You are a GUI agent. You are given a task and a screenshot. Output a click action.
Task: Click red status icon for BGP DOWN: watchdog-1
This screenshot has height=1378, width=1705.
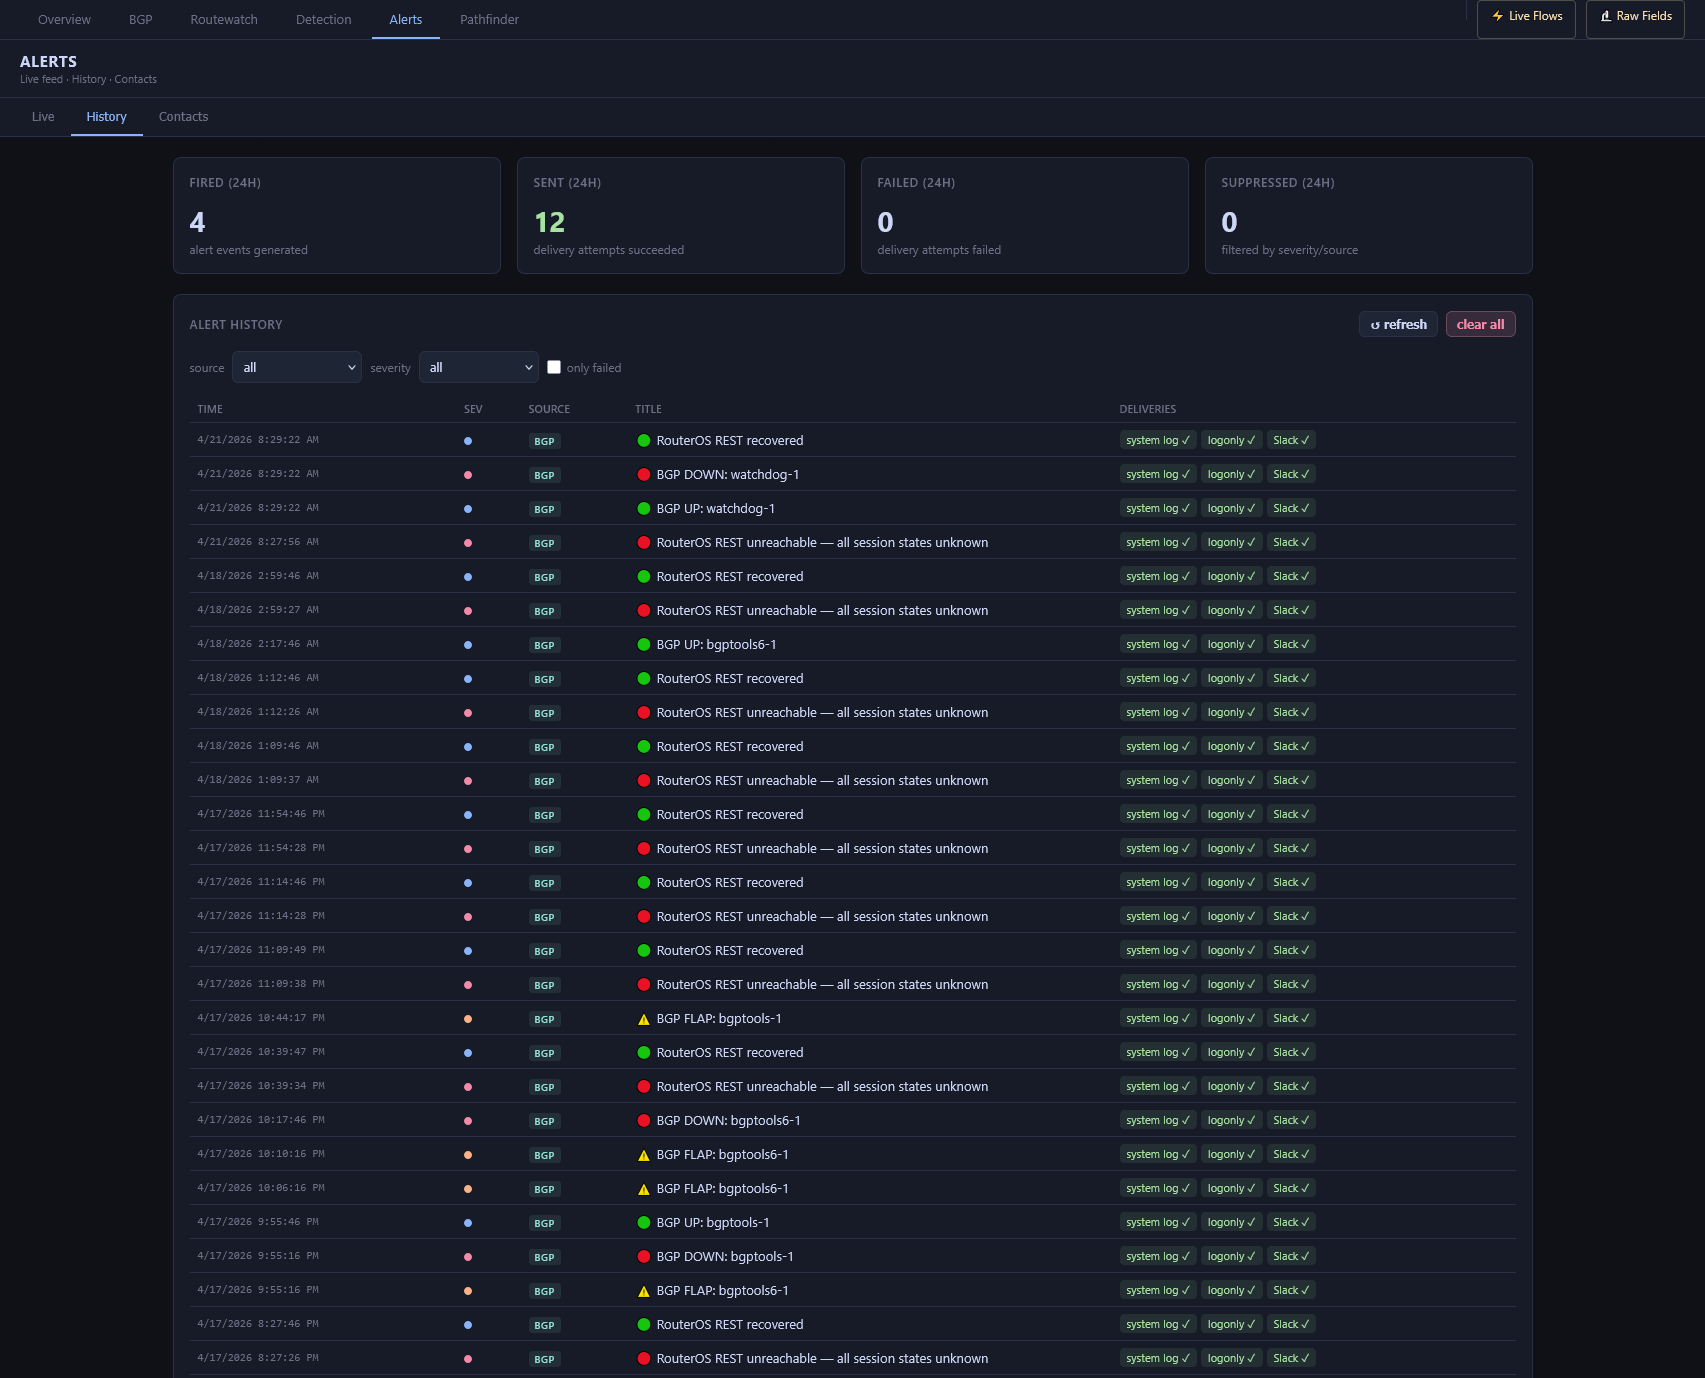pyautogui.click(x=644, y=475)
